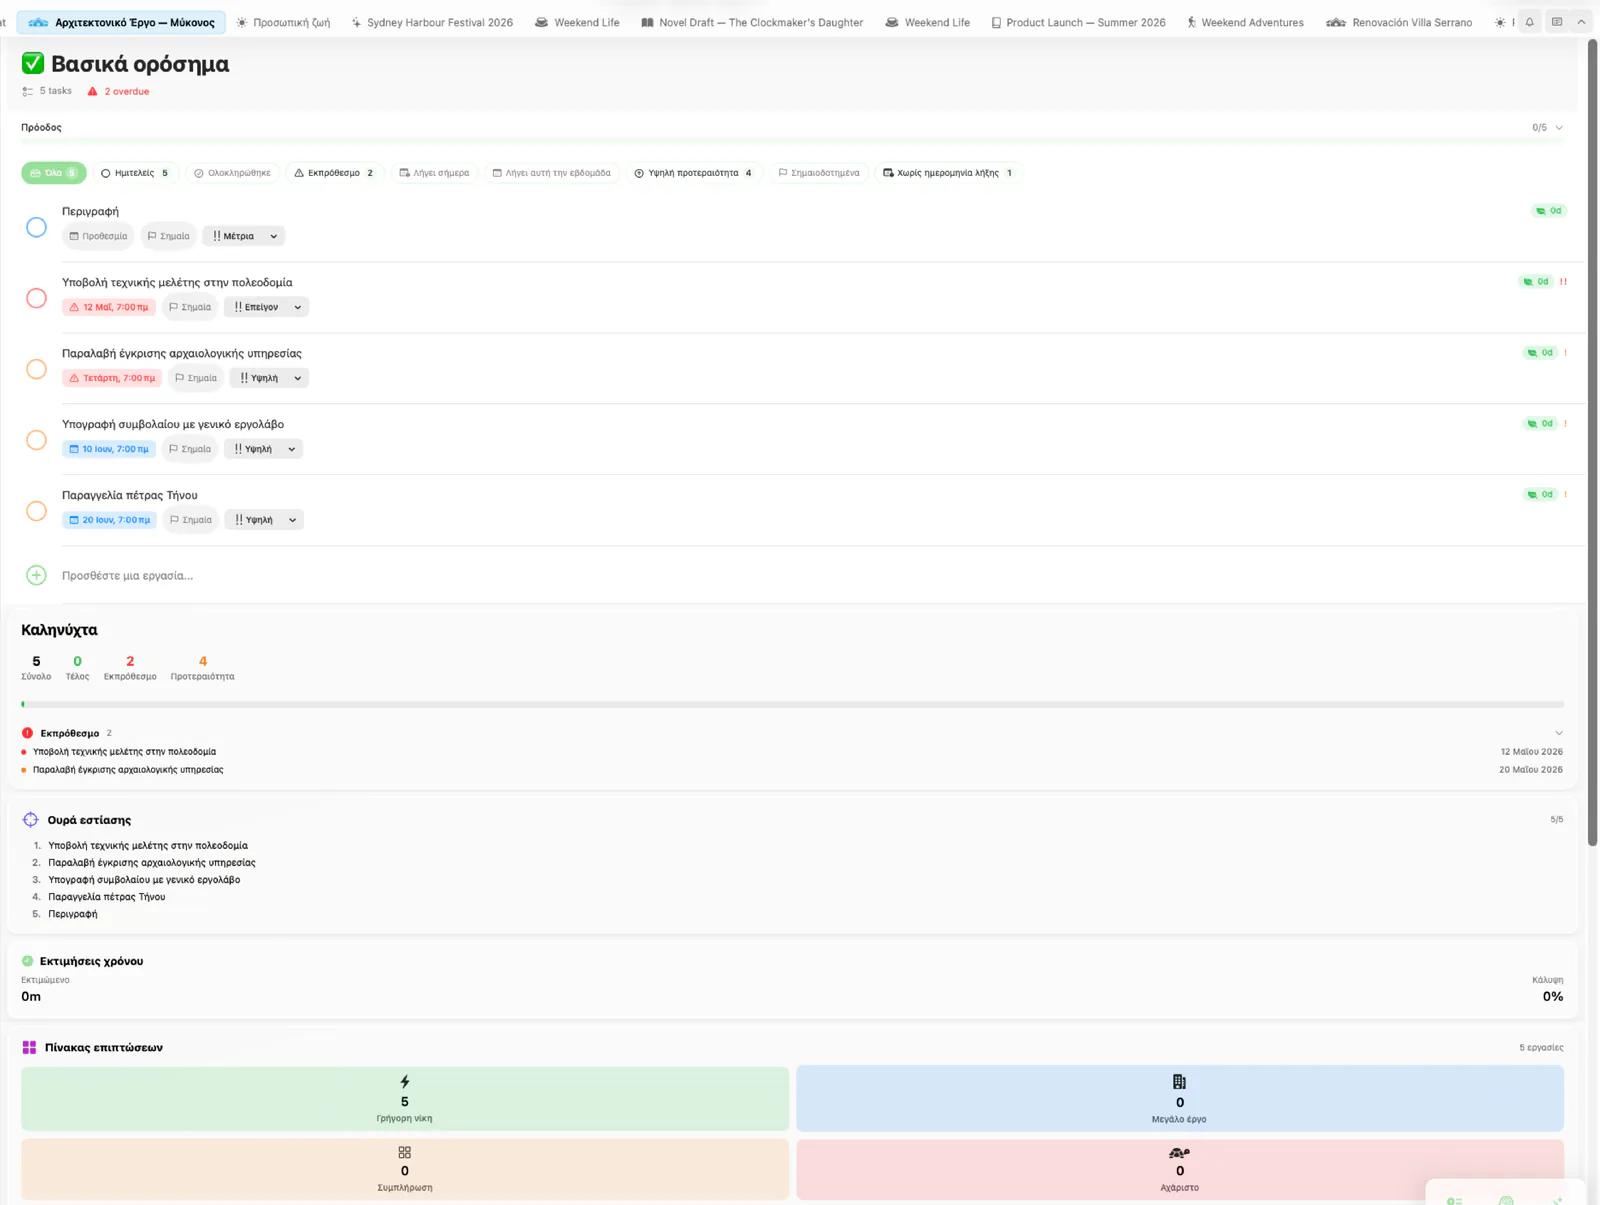Open Υψηλή priority dropdown on Παραγγελία πέτρας task
This screenshot has width=1600, height=1205.
click(264, 520)
